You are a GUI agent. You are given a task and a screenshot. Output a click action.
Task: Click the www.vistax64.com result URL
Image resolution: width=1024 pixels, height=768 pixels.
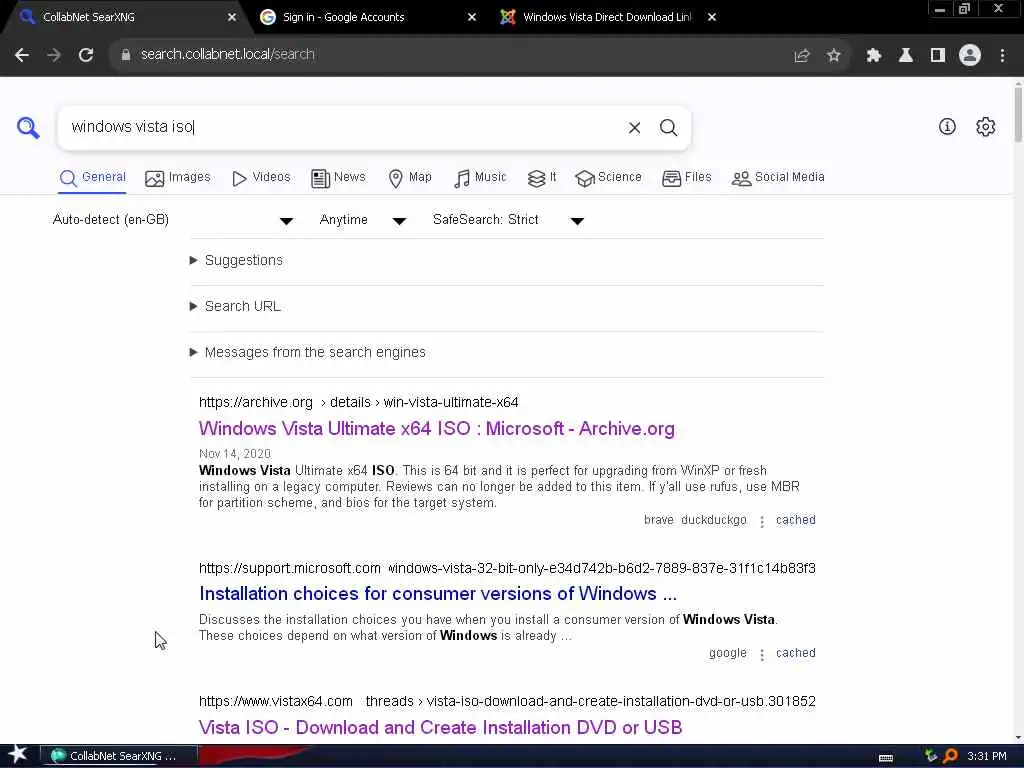[x=507, y=701]
